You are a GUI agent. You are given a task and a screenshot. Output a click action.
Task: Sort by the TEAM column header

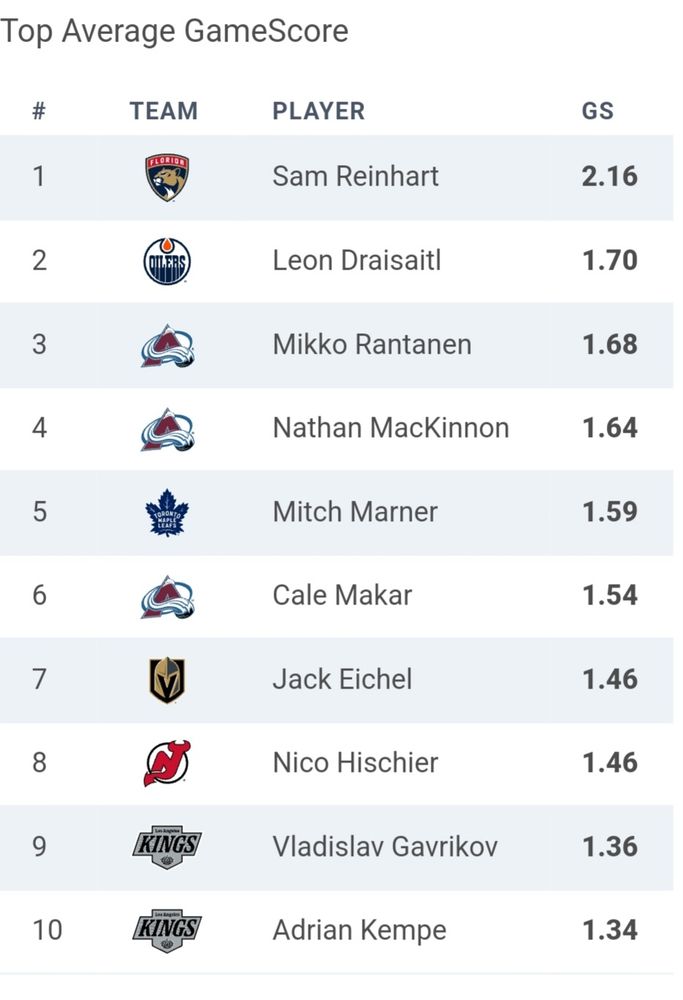(x=164, y=111)
